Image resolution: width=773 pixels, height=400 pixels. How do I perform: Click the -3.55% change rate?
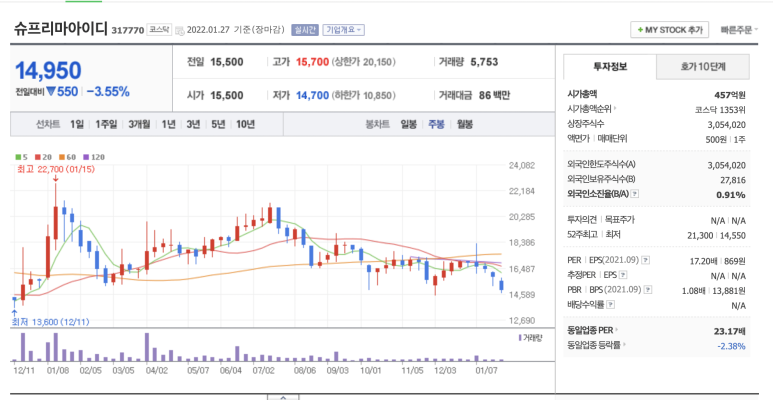(x=108, y=91)
